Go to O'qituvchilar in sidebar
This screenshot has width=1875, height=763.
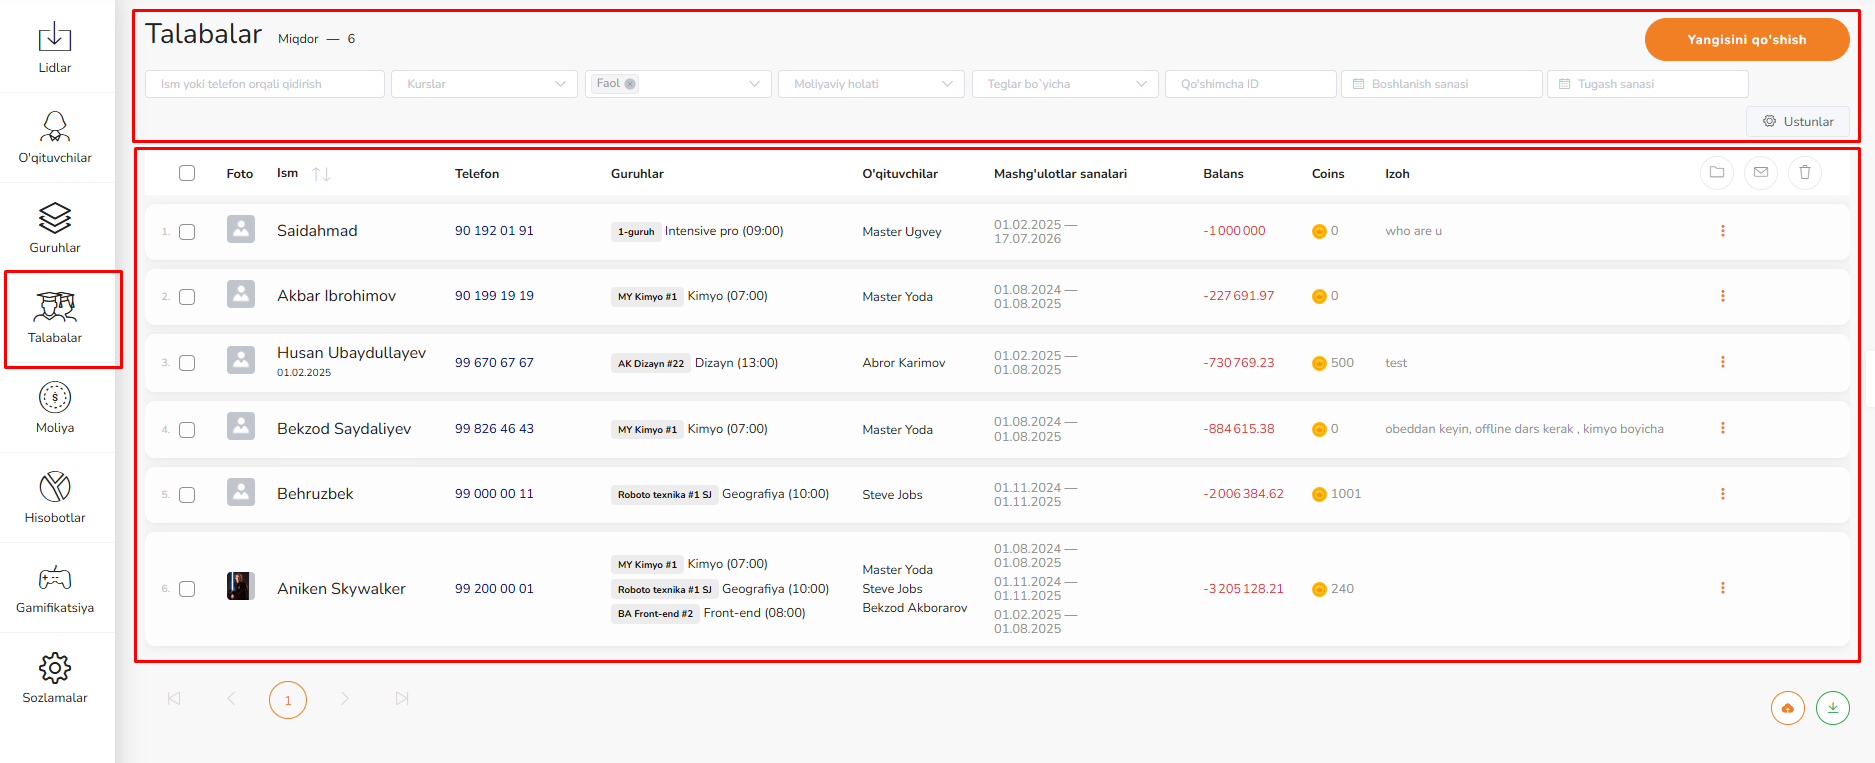(x=55, y=138)
